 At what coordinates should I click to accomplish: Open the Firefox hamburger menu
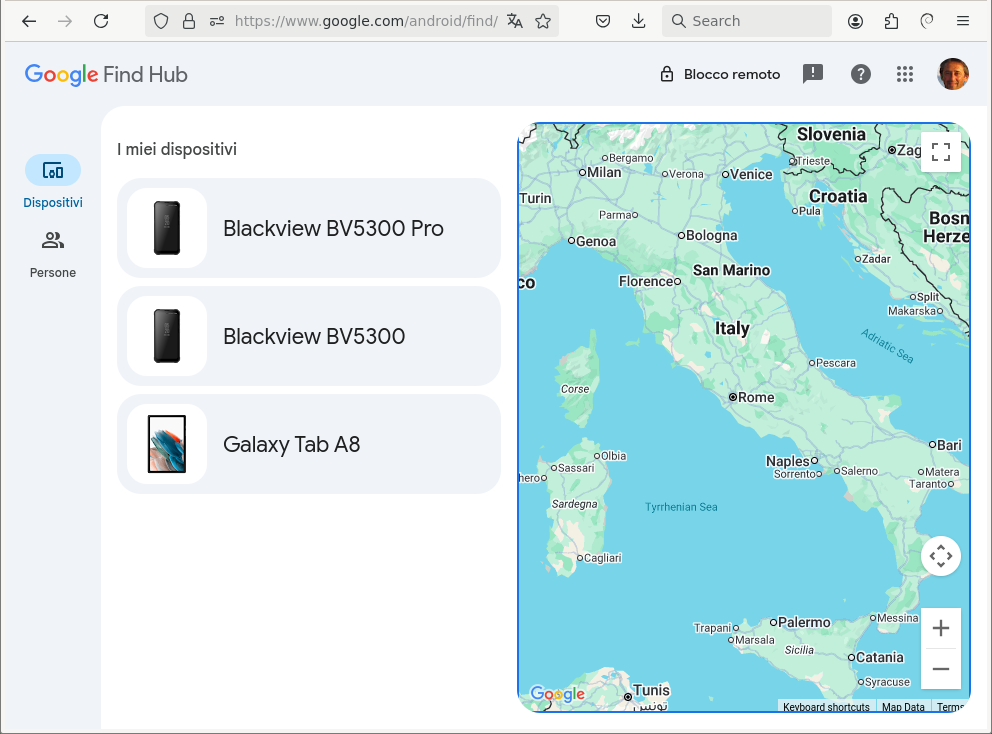coord(963,22)
